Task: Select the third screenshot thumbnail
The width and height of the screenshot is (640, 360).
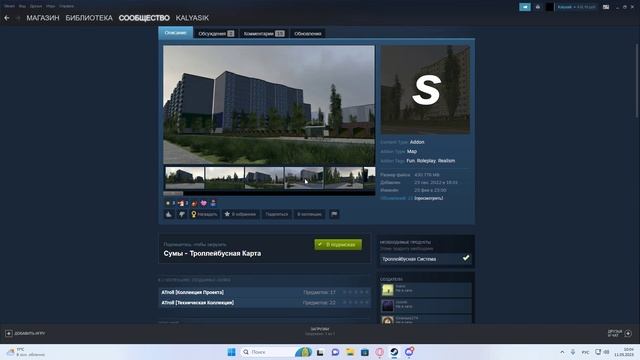Action: click(x=264, y=178)
